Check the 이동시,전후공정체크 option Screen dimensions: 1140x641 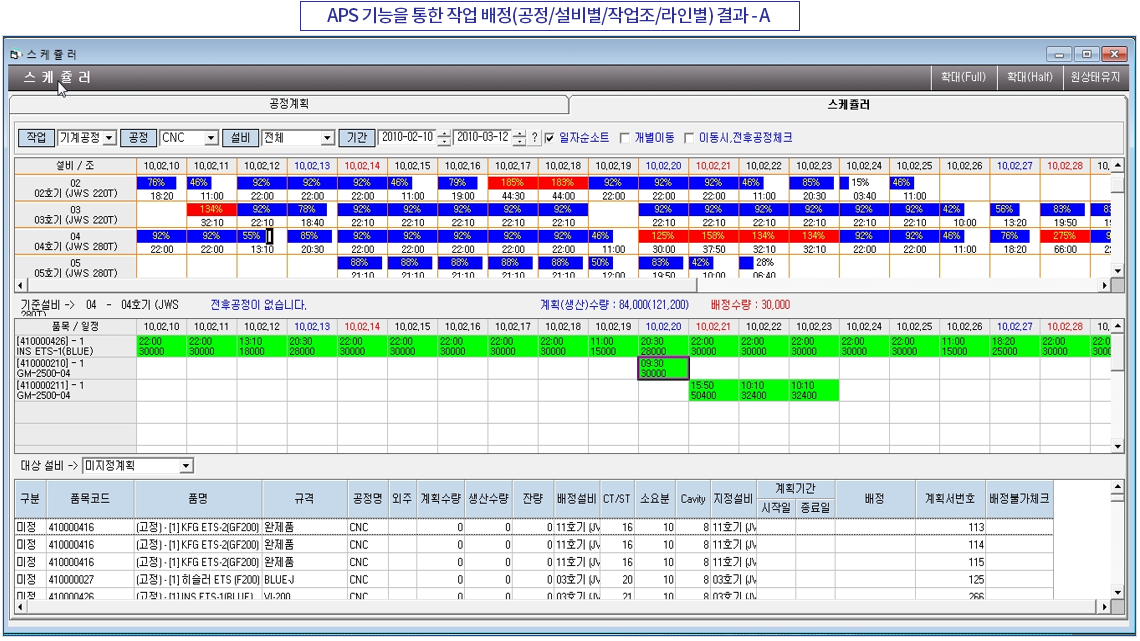coord(689,138)
